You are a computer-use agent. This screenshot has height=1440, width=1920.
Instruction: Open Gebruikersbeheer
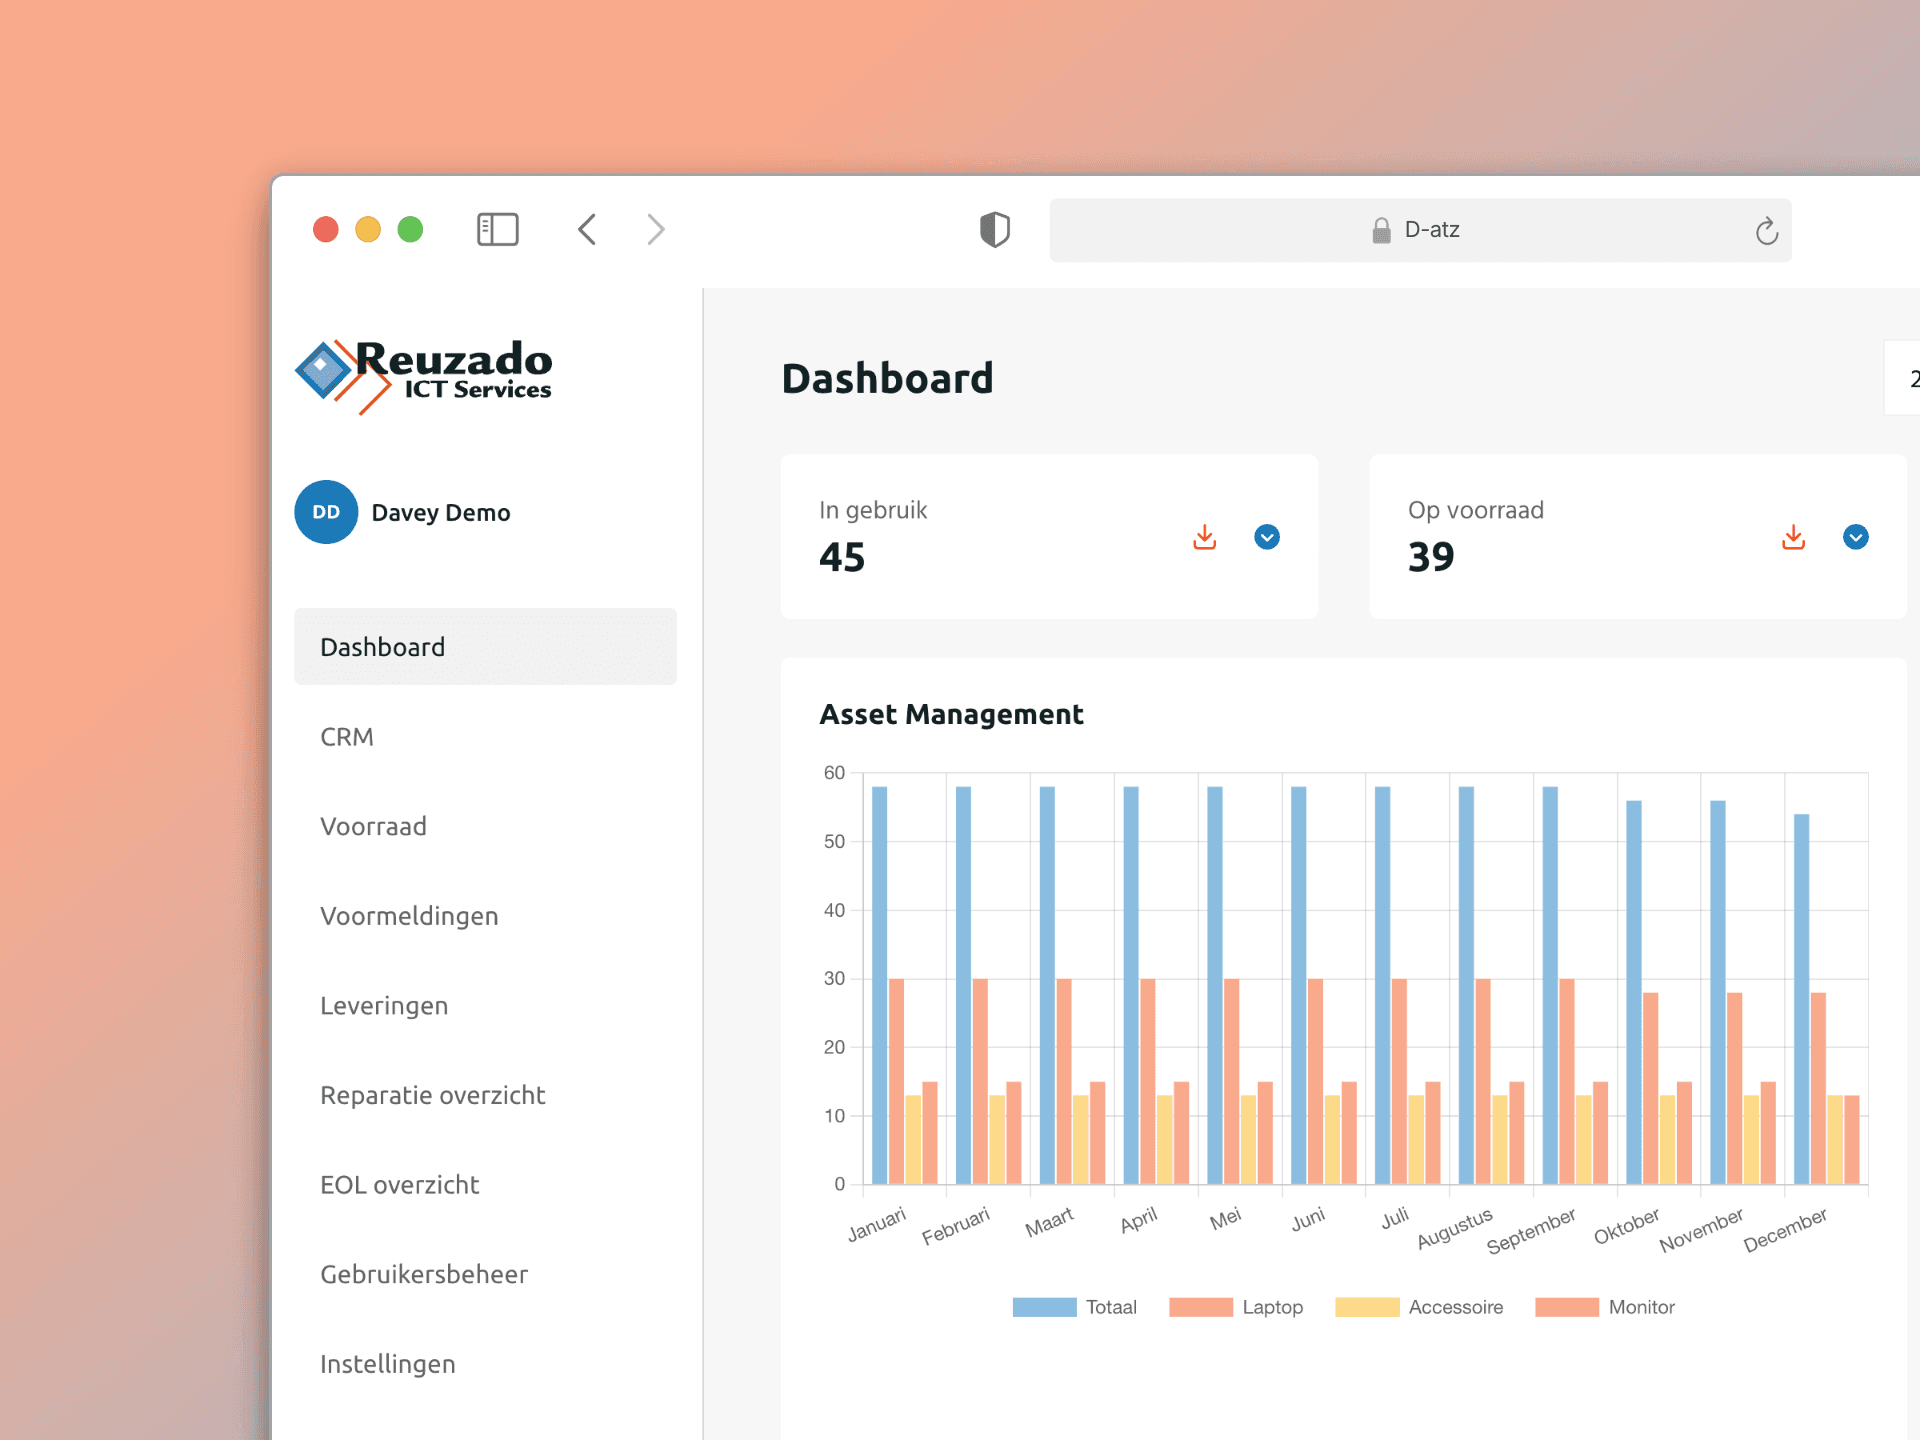(424, 1274)
